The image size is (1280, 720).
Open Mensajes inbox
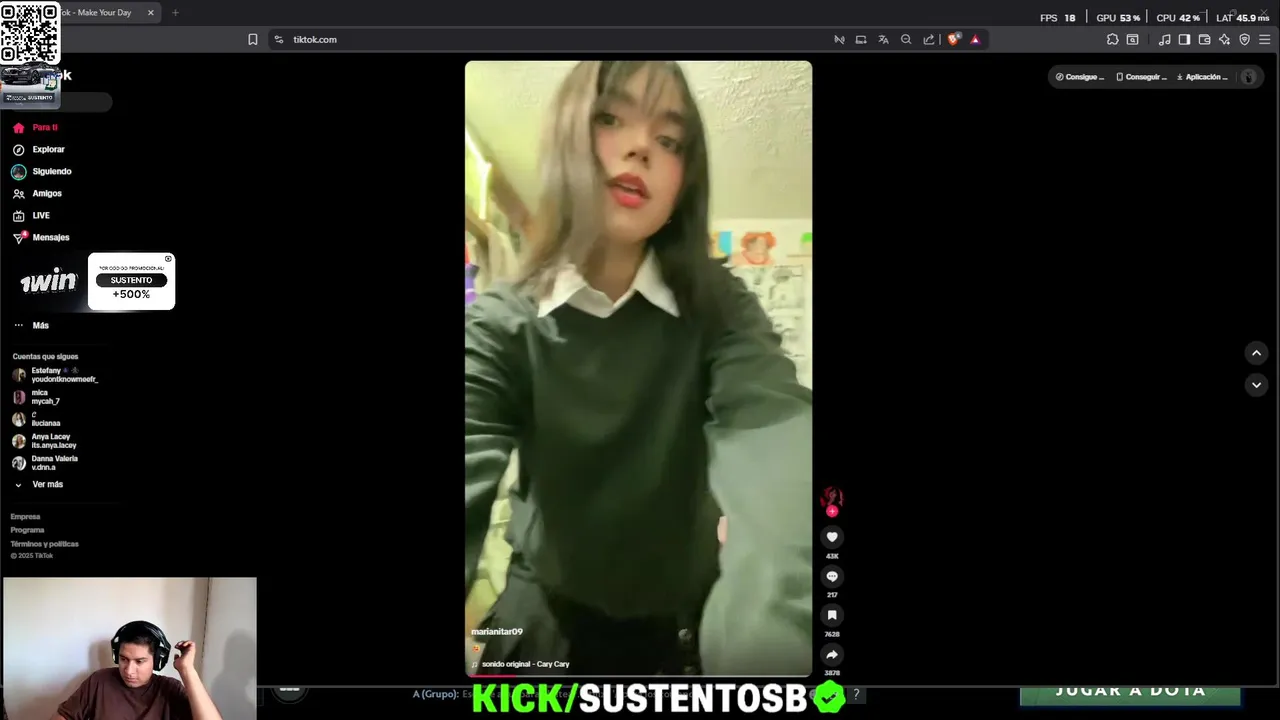[41, 238]
